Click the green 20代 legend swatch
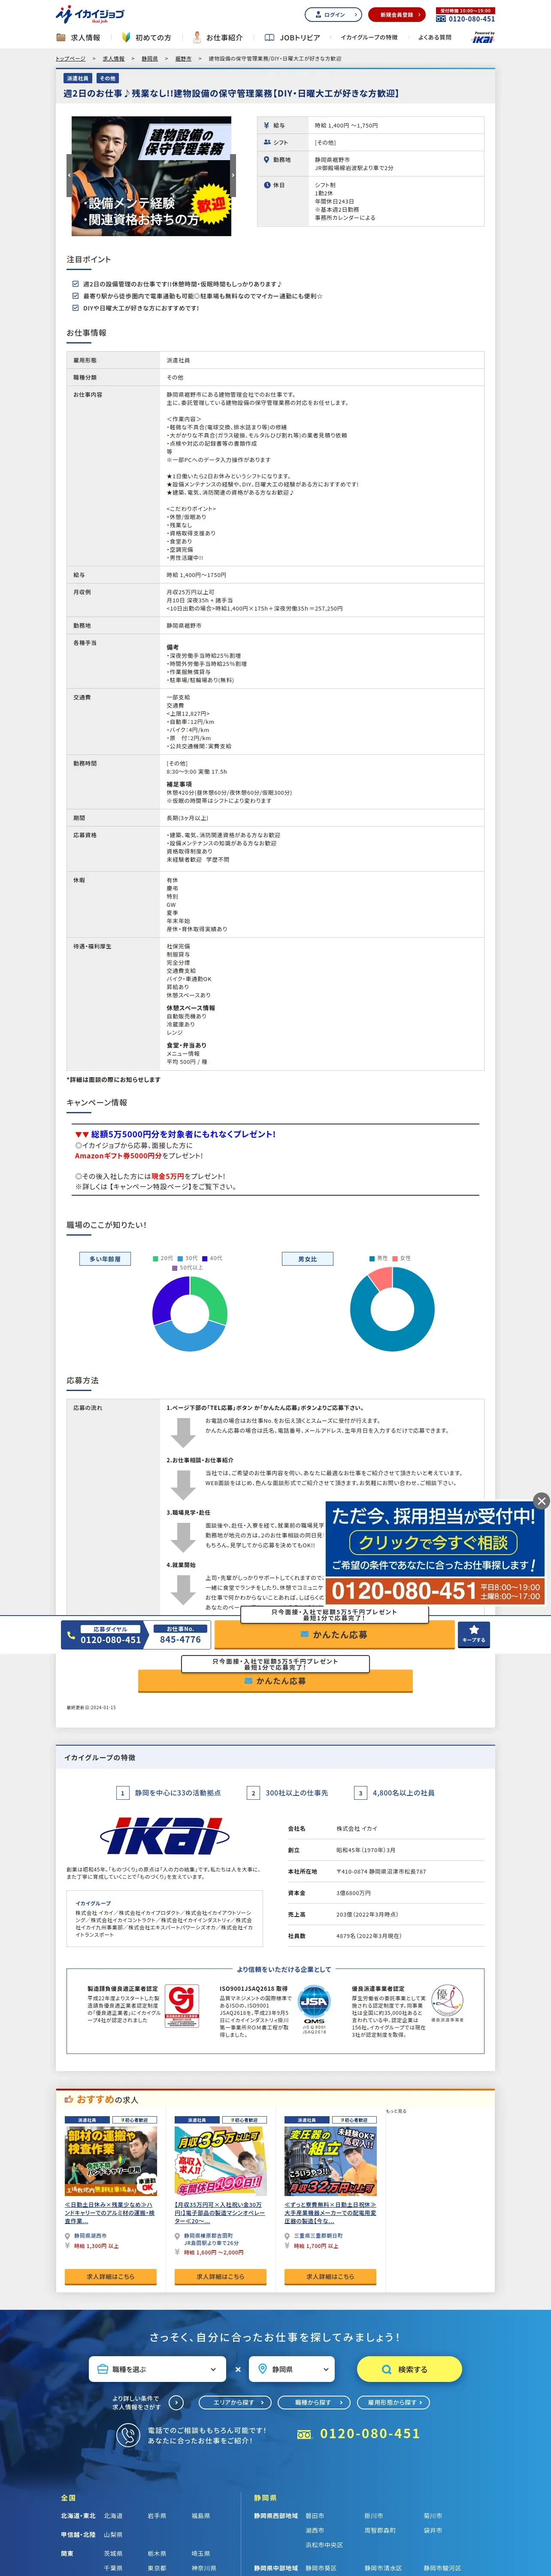Viewport: 551px width, 2576px height. coord(155,1259)
